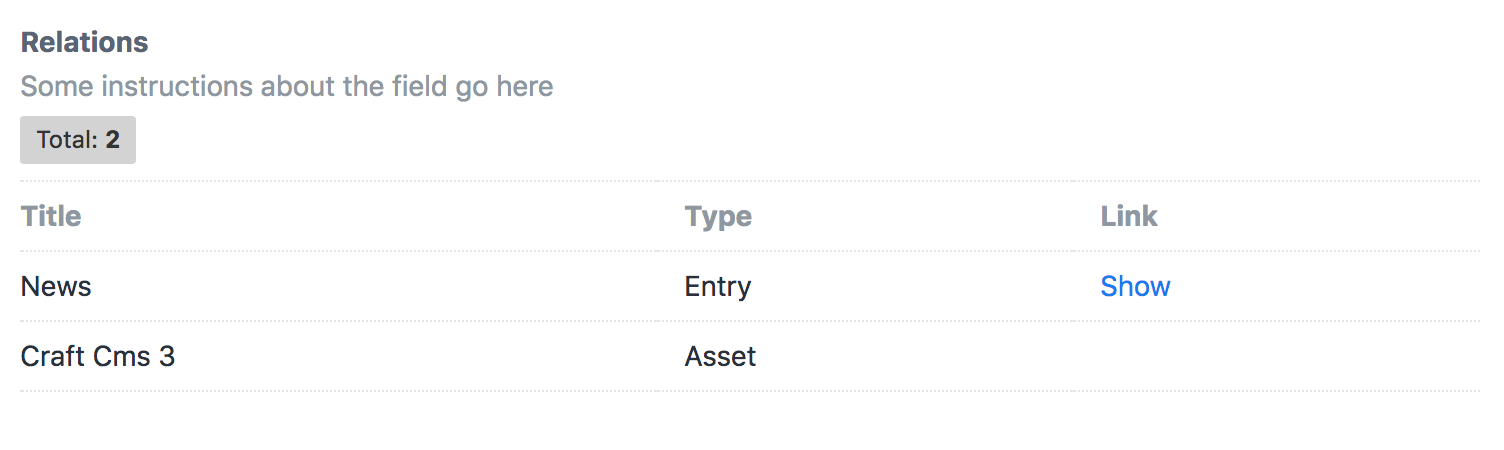Viewport: 1504px width, 450px height.
Task: Click the word "Total:" in the badge
Action: 67,140
